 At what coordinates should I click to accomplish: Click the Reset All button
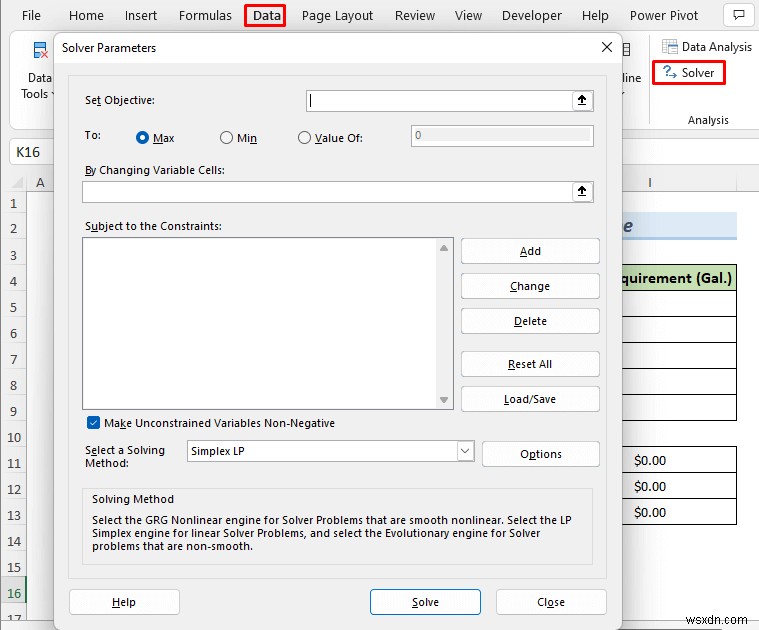click(530, 364)
